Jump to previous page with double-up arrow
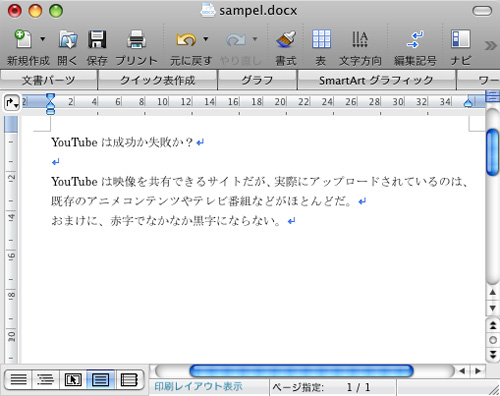Viewport: 500px width, 396px height. pos(493,325)
